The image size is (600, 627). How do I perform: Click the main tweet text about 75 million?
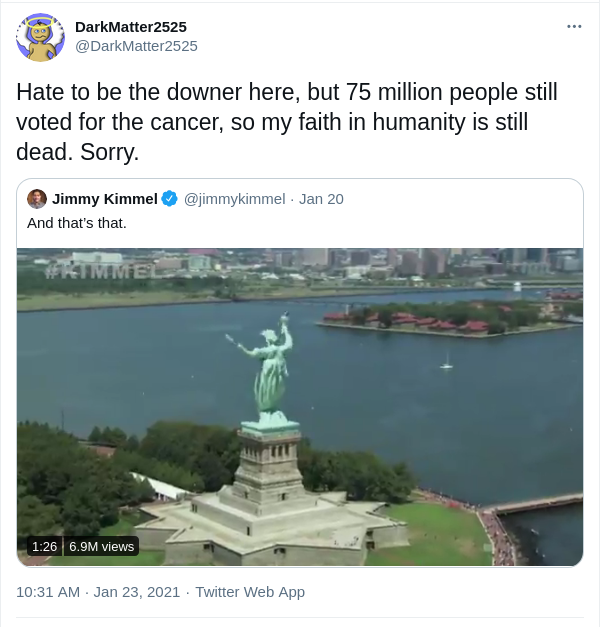(x=286, y=122)
